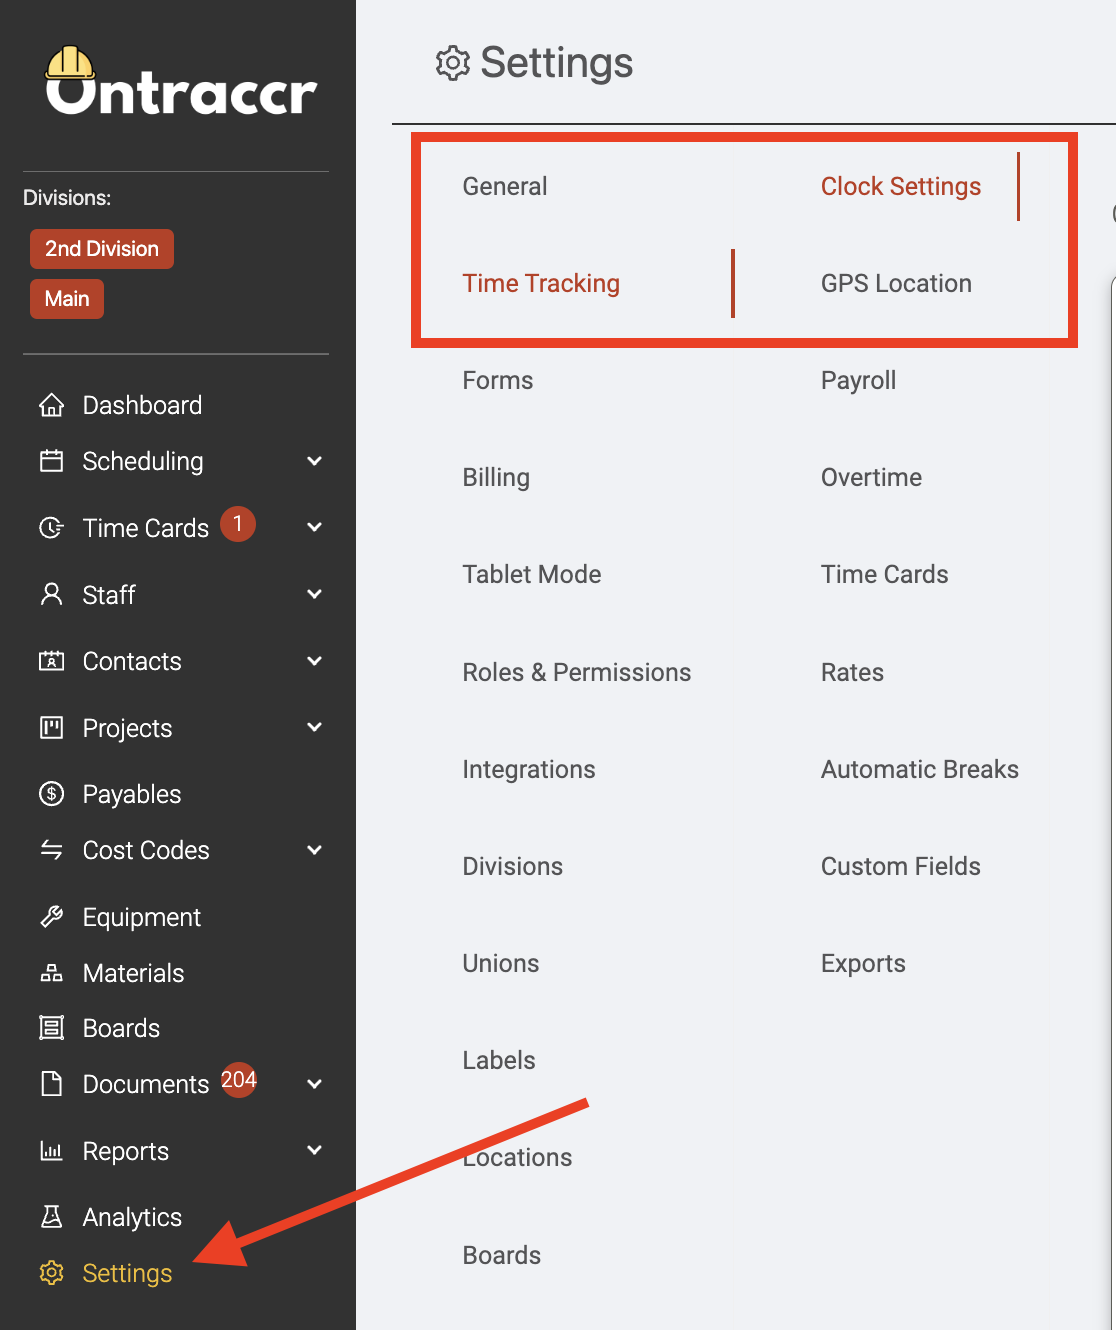Click the Projects board icon
This screenshot has height=1330, width=1116.
[x=51, y=728]
